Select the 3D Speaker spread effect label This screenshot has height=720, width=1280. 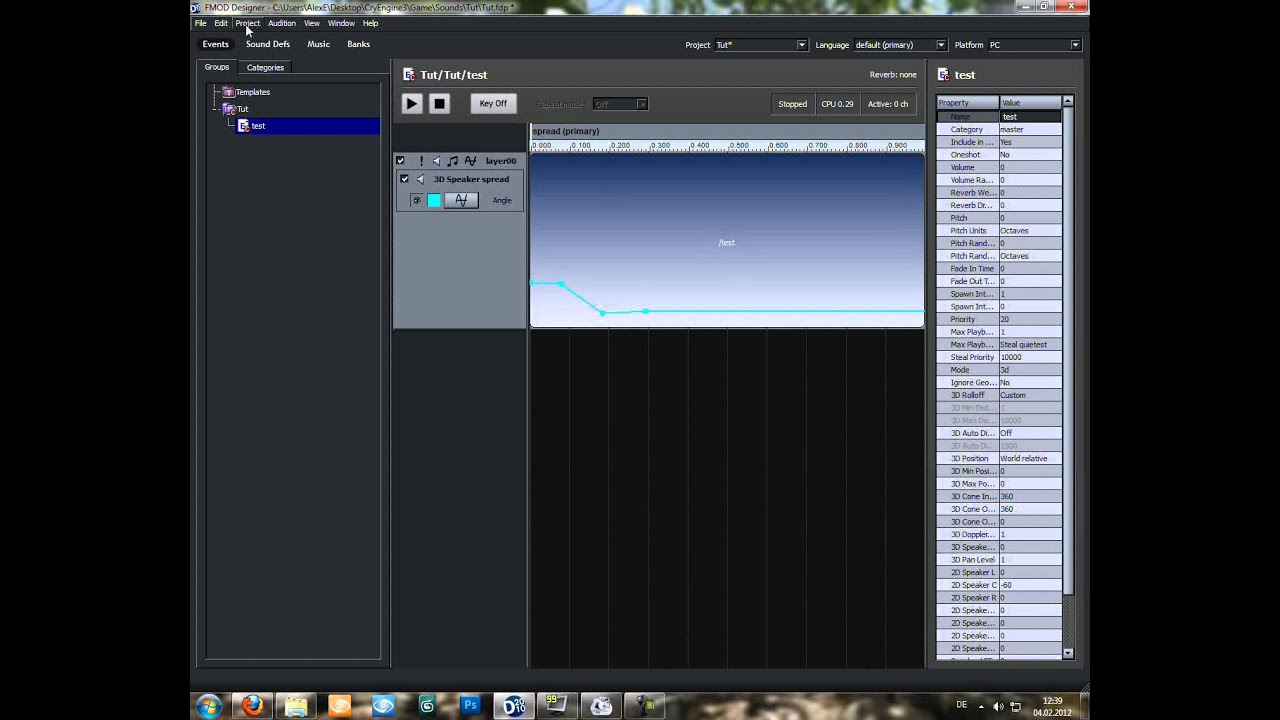pos(471,179)
